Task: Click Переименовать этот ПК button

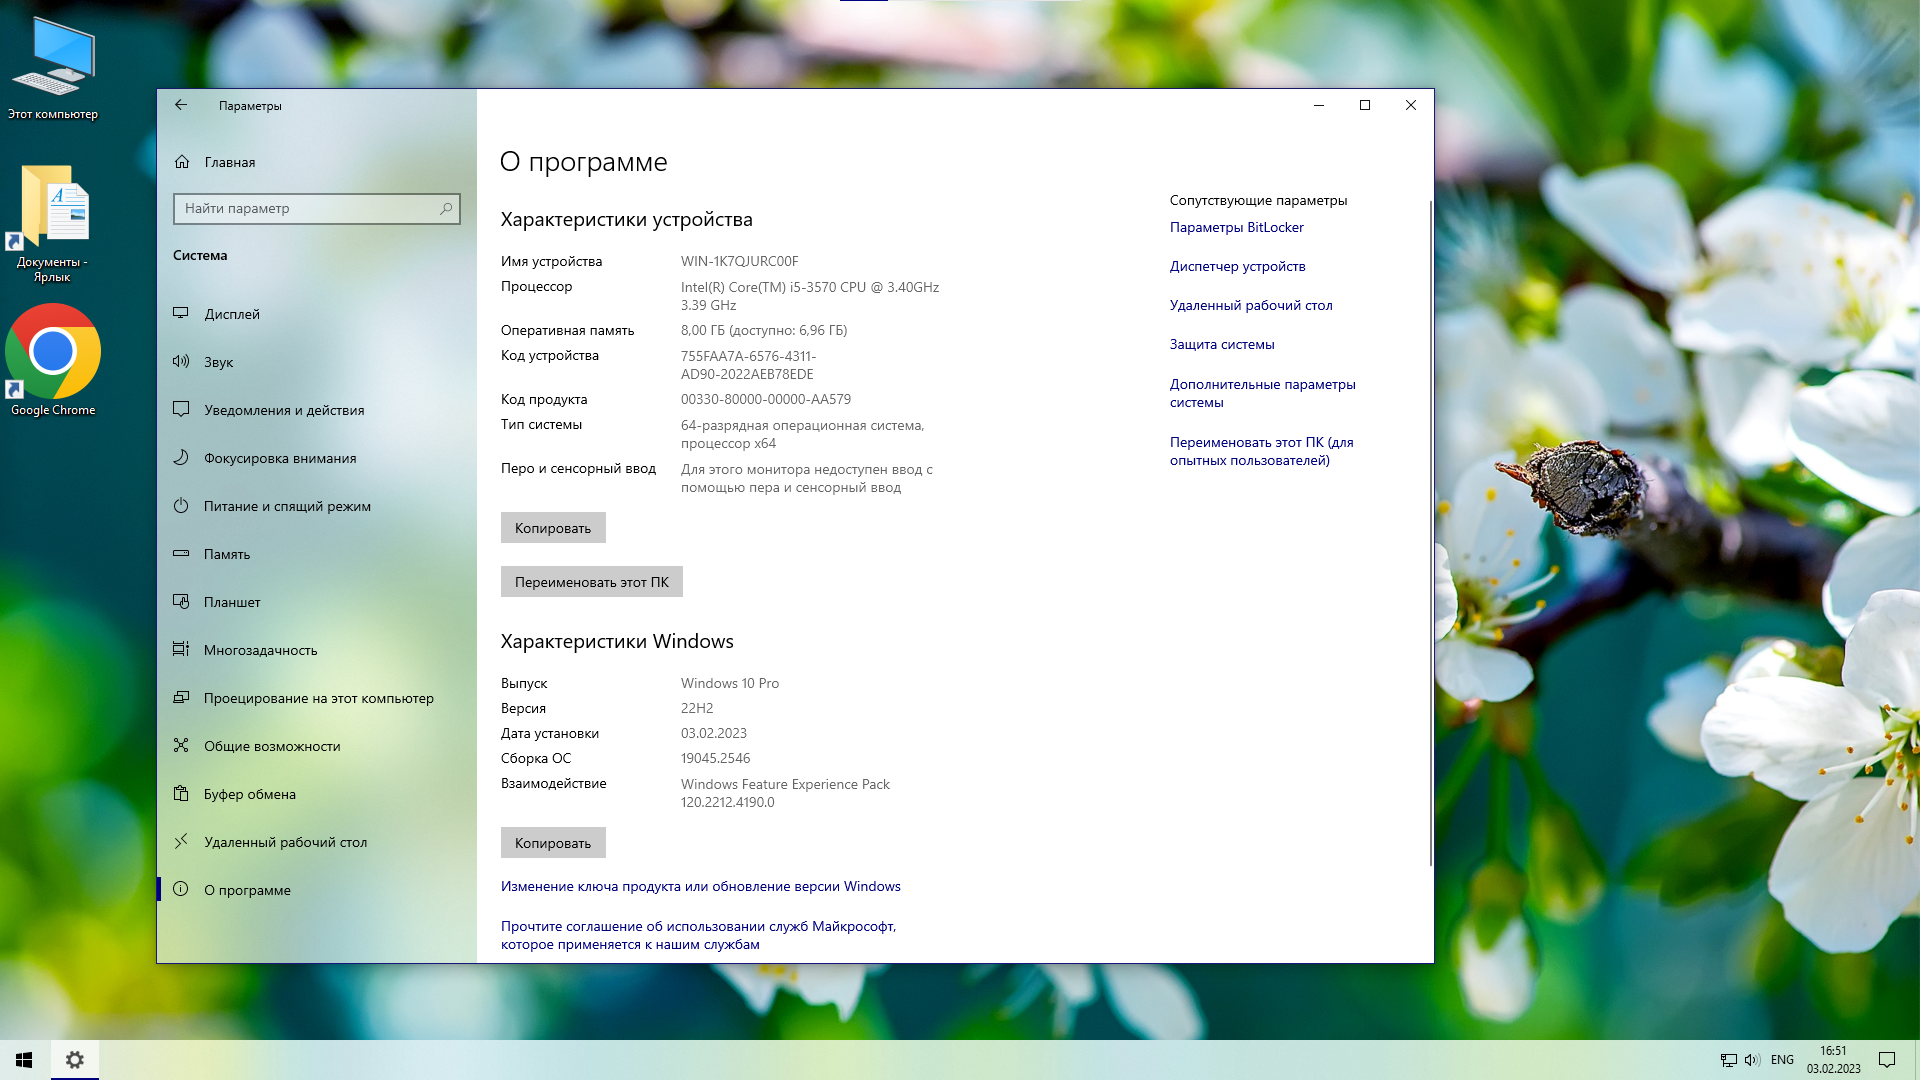Action: coord(591,582)
